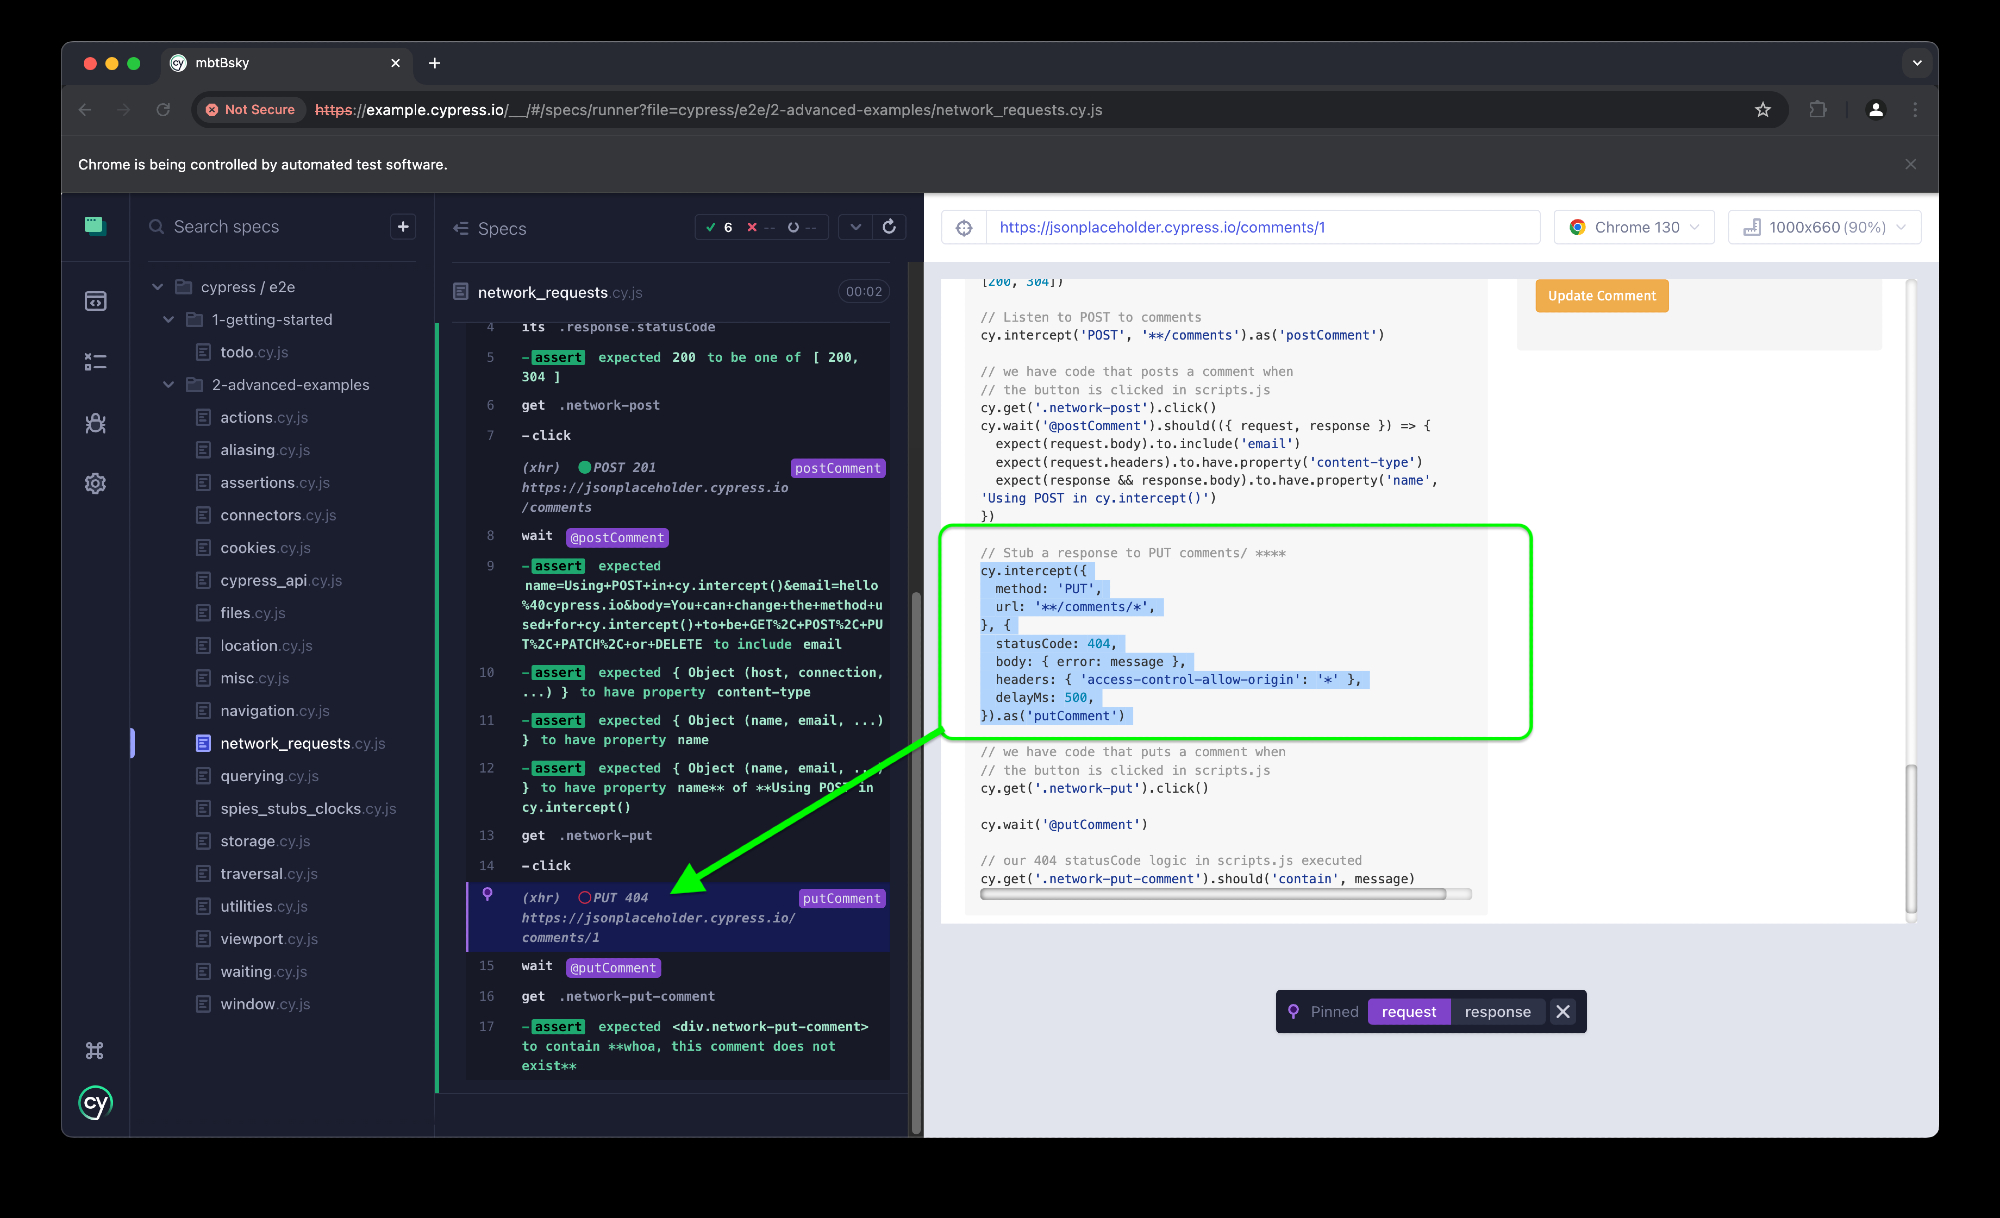Open the Specs page sidebar icon
The height and width of the screenshot is (1218, 2000).
(95, 301)
